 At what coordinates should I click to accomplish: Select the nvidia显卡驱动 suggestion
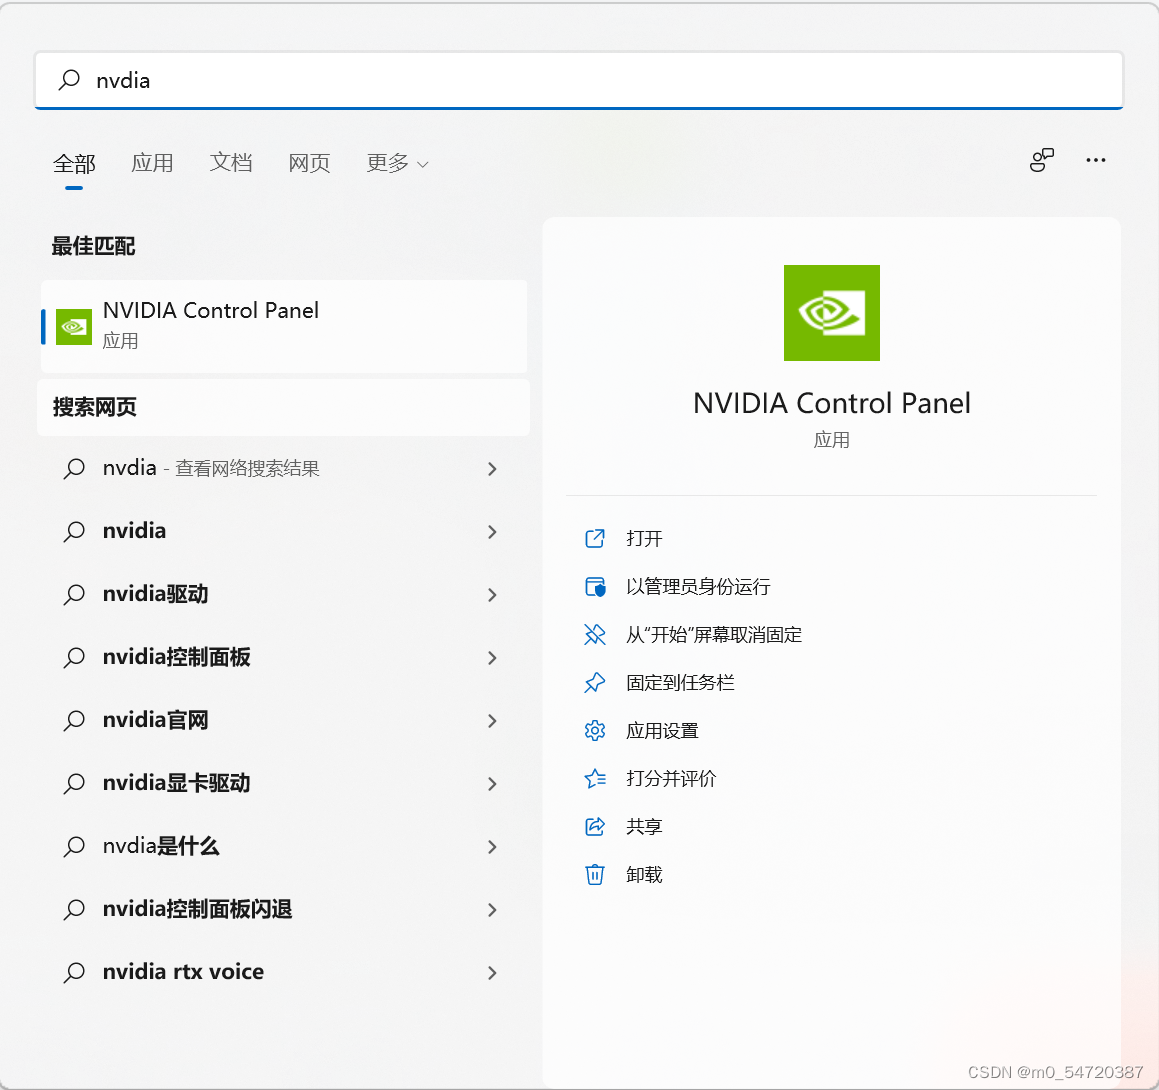pyautogui.click(x=285, y=783)
